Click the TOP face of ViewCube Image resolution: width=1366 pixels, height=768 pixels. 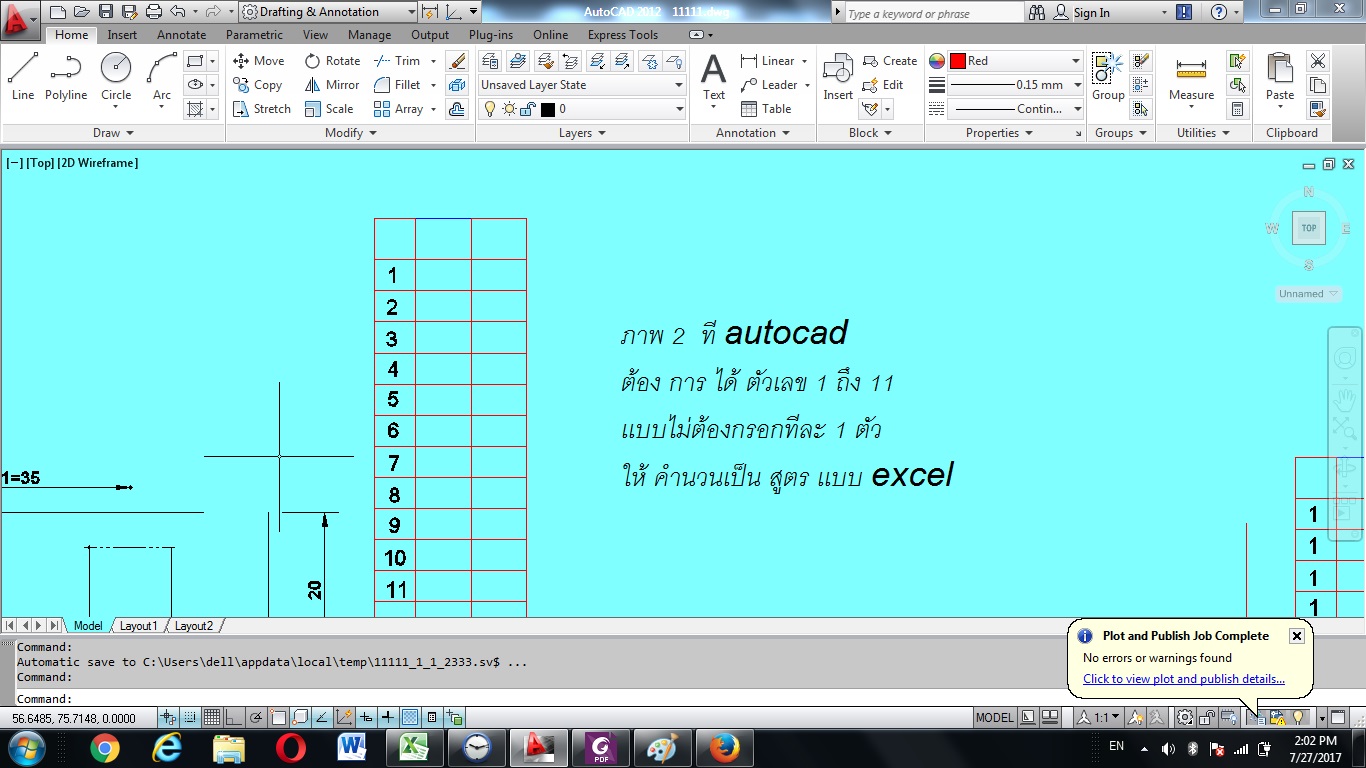point(1308,228)
